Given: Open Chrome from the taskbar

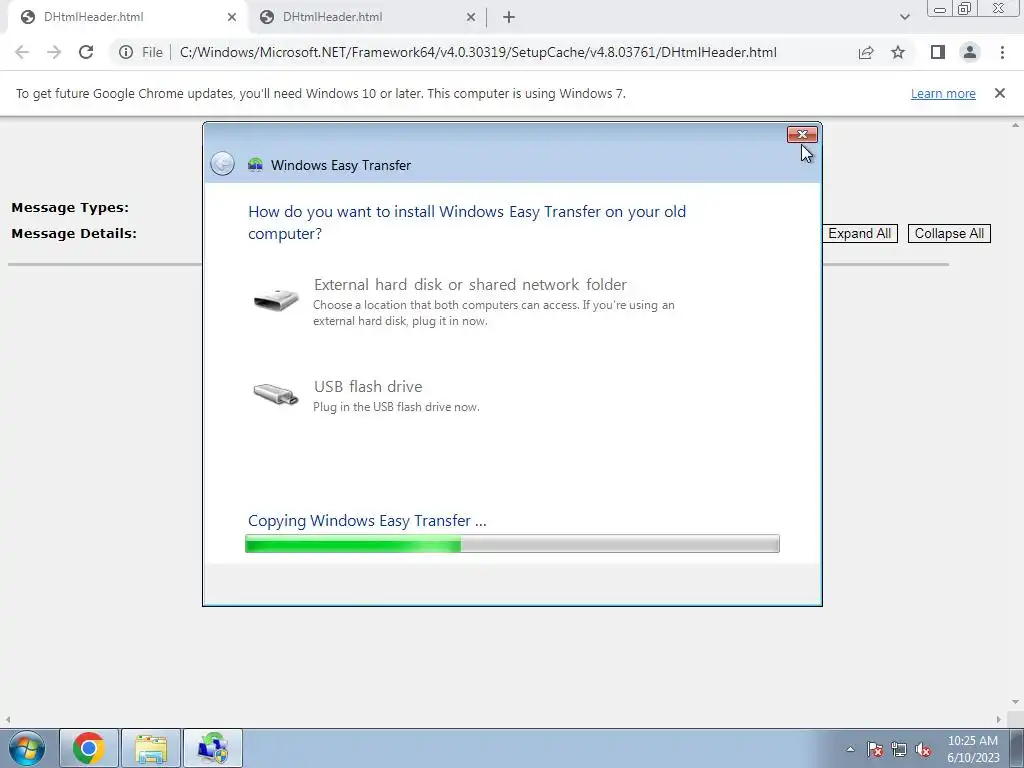Looking at the screenshot, I should click(x=89, y=748).
